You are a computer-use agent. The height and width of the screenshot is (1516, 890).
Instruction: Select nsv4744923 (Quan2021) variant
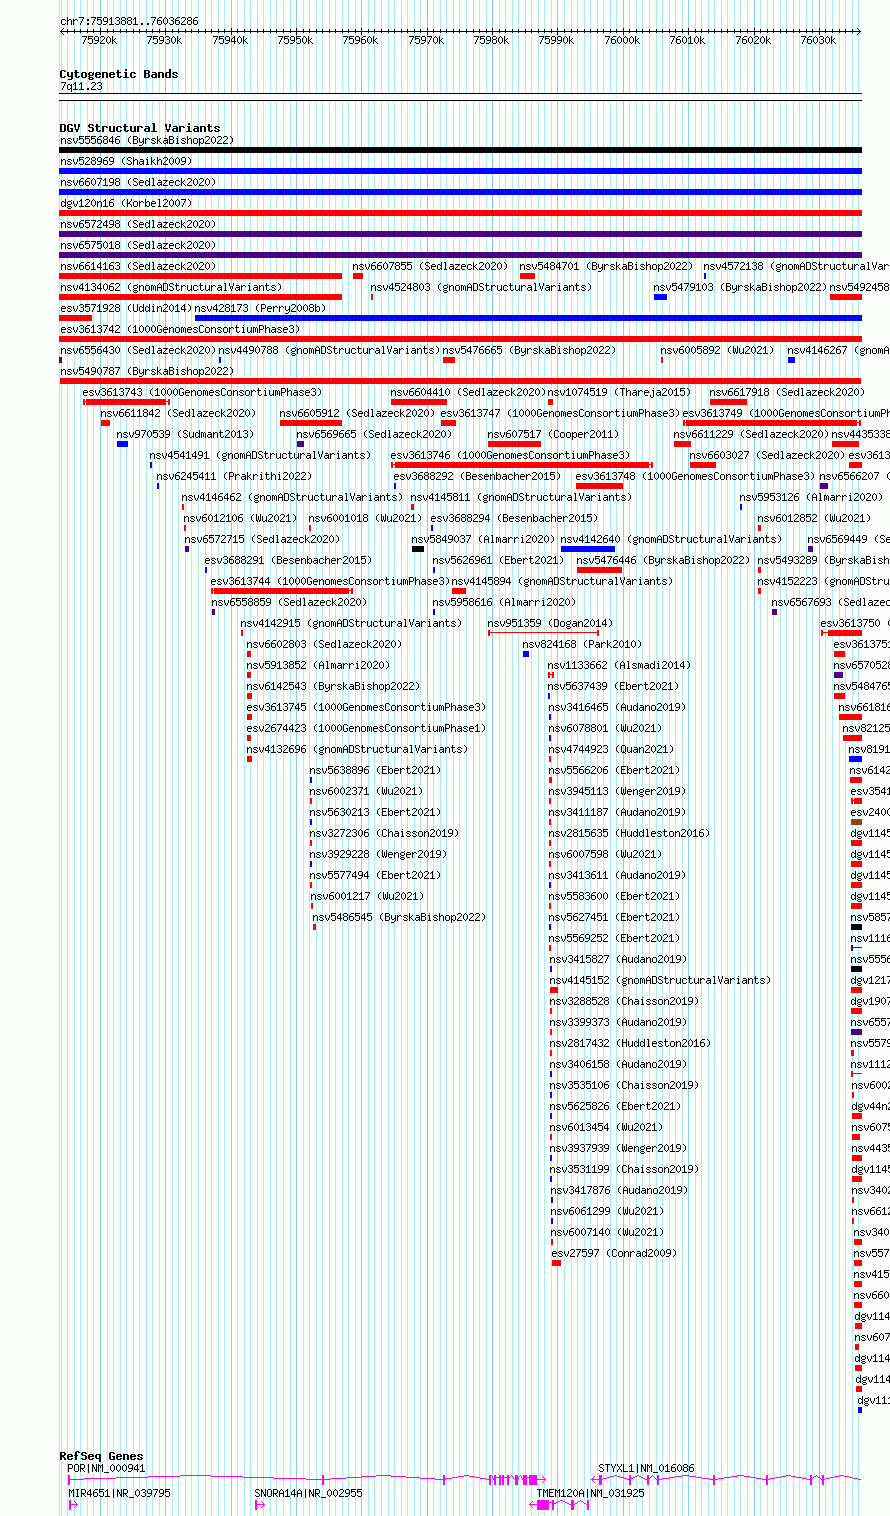(x=610, y=749)
